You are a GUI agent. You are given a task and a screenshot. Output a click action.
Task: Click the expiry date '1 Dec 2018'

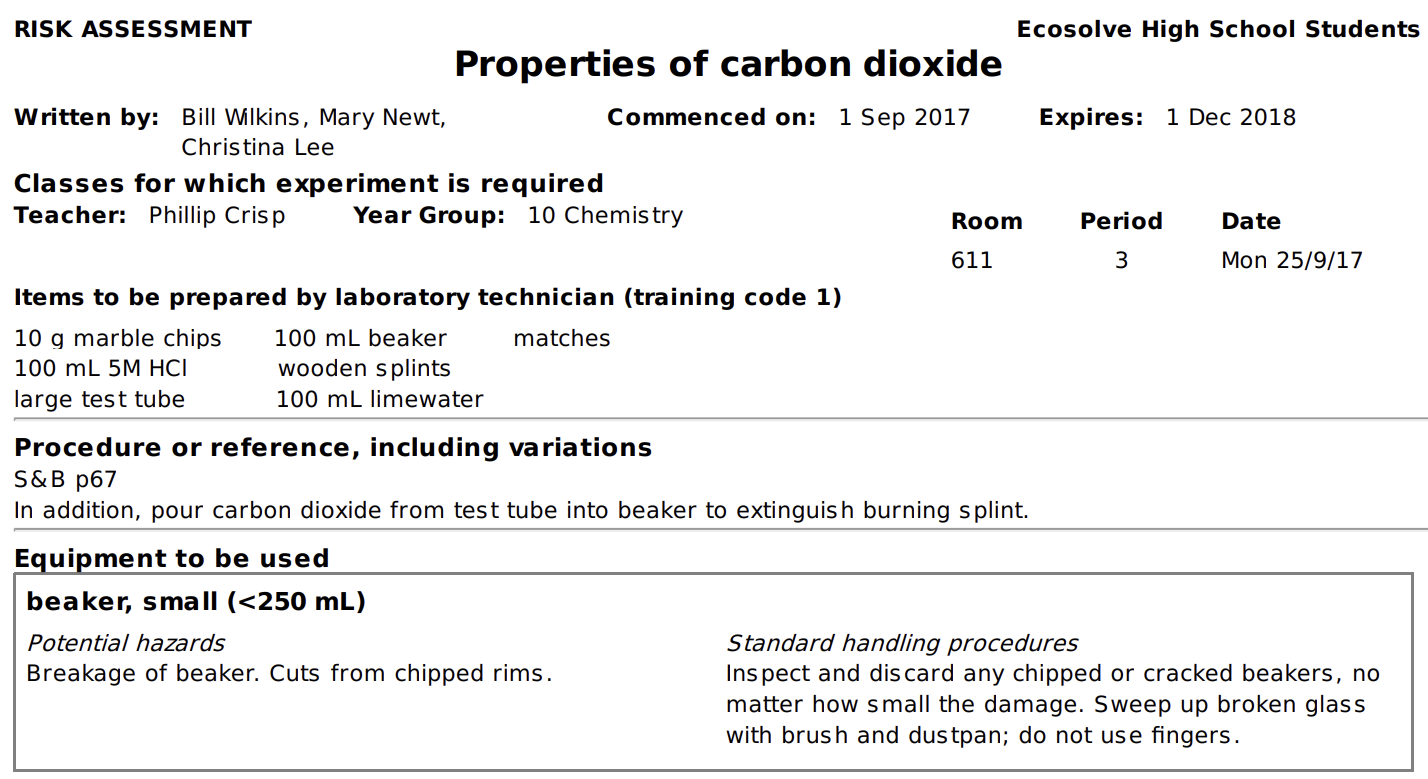[x=1230, y=118]
